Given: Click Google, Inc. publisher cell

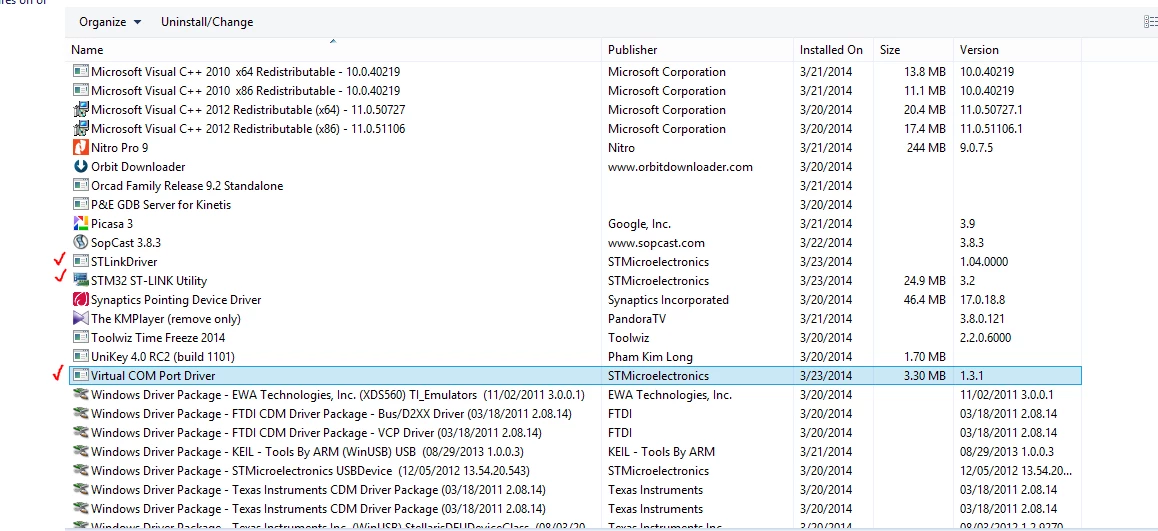Looking at the screenshot, I should (639, 224).
